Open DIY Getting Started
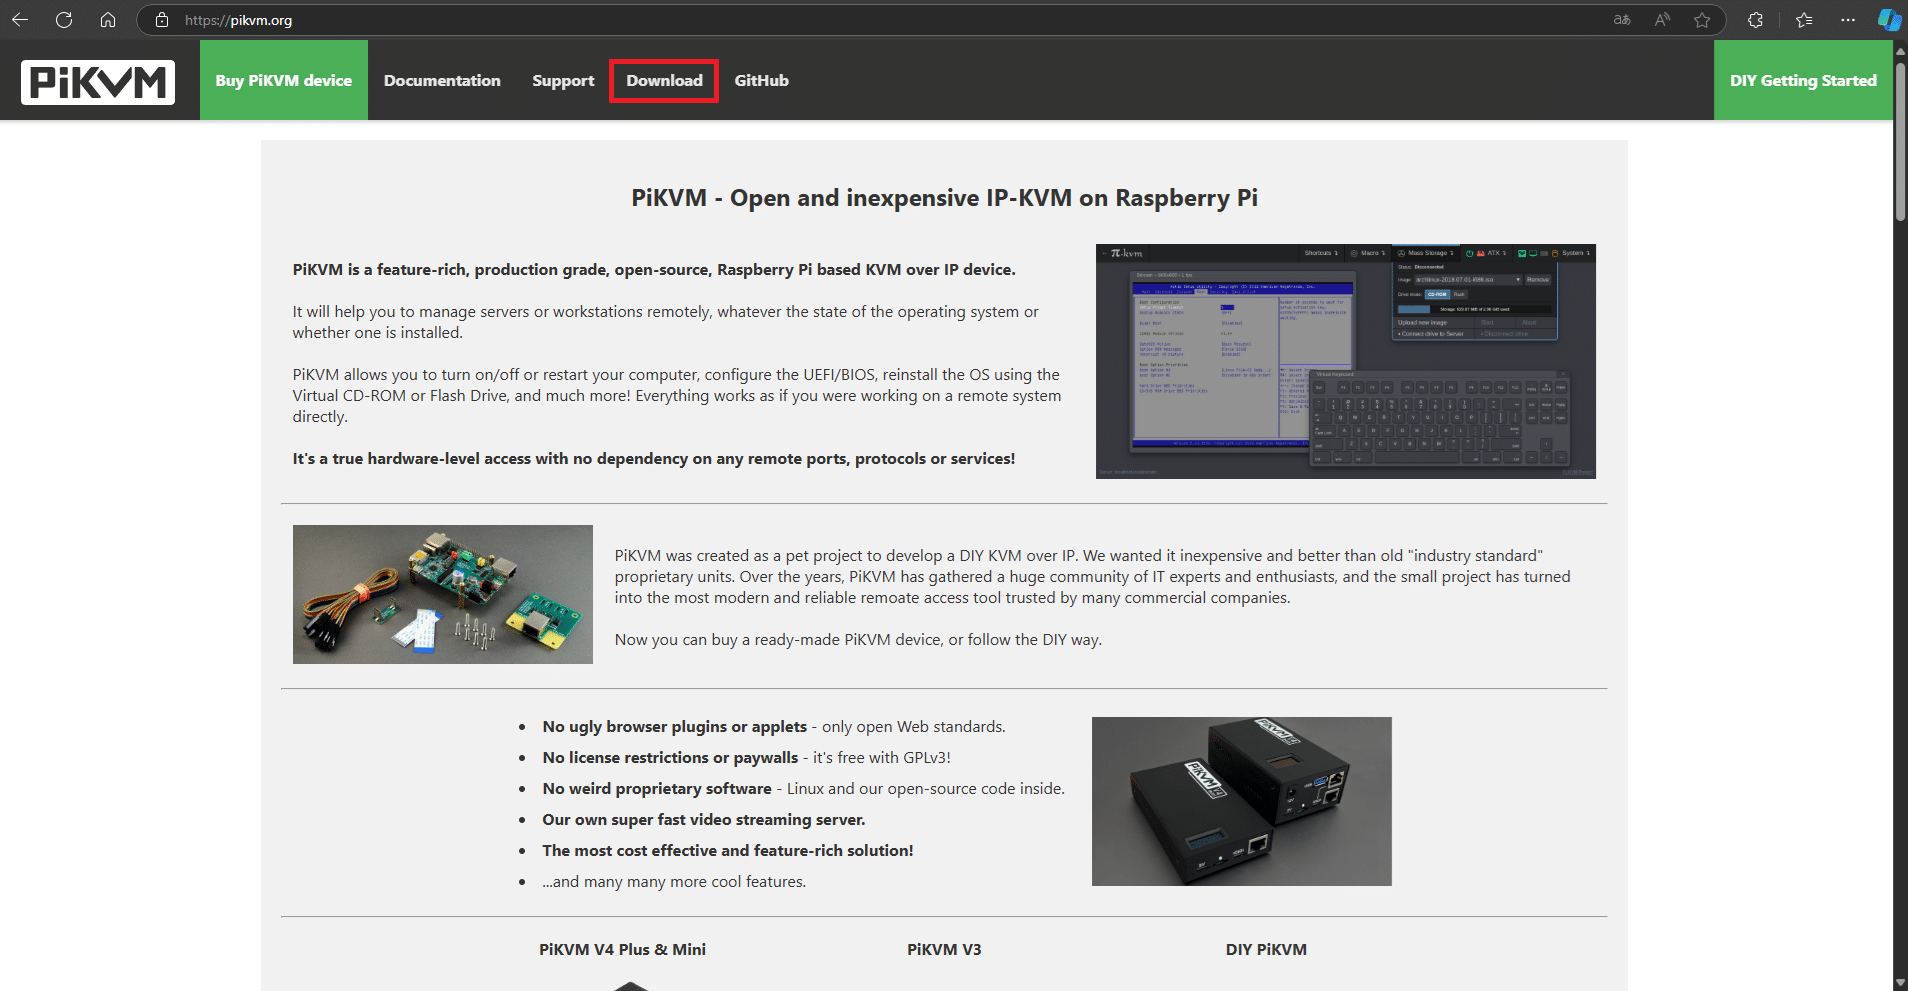The width and height of the screenshot is (1908, 991). (1803, 80)
